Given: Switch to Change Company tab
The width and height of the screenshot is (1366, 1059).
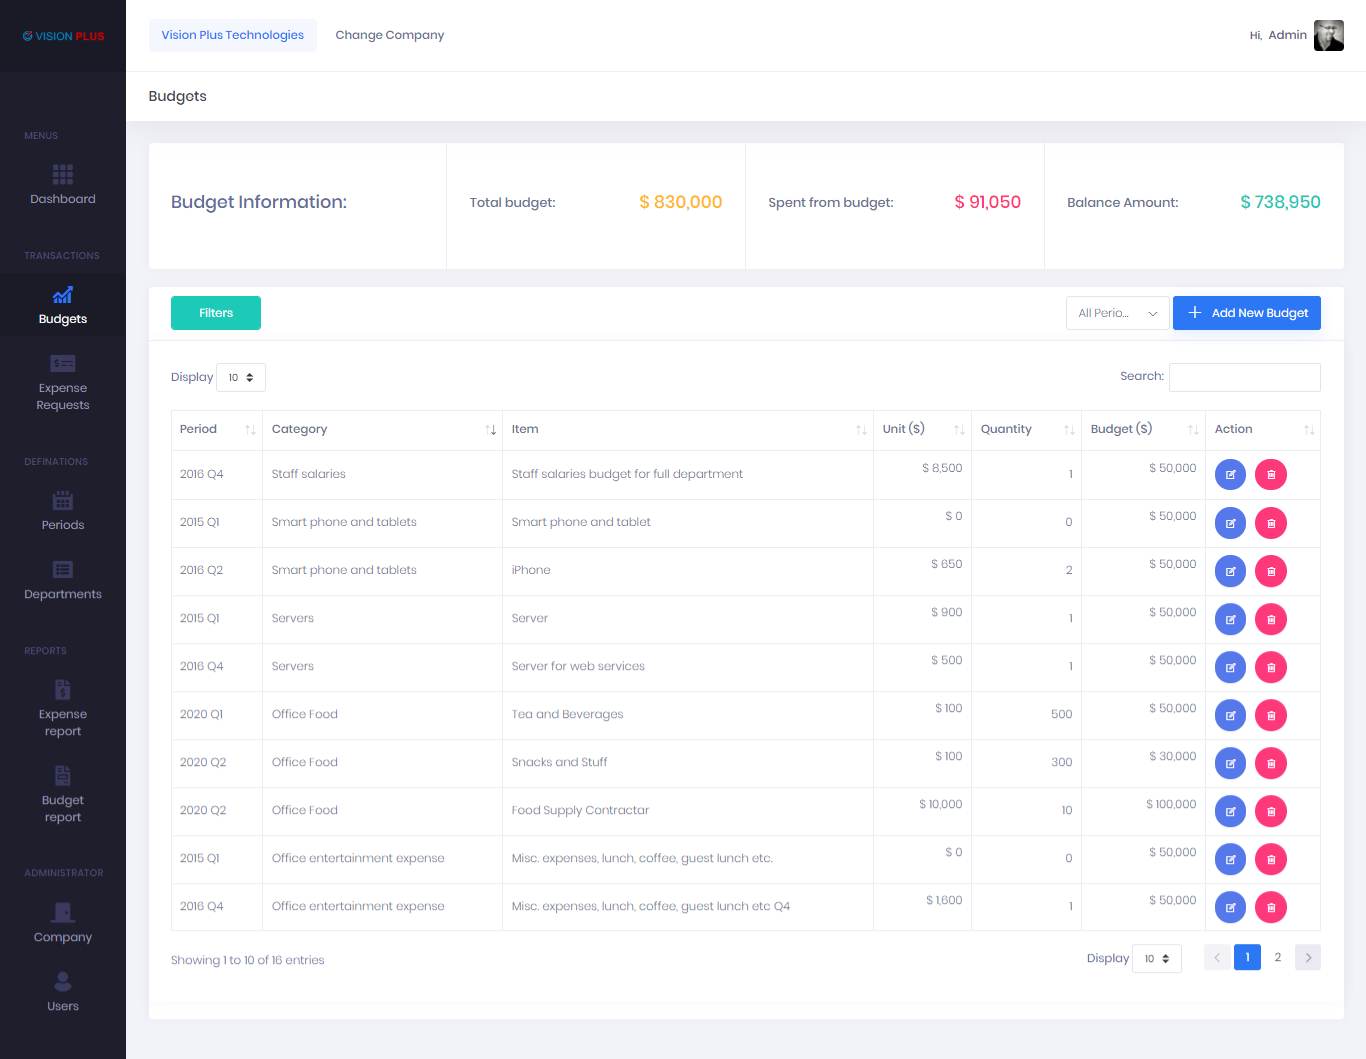Looking at the screenshot, I should click(389, 35).
